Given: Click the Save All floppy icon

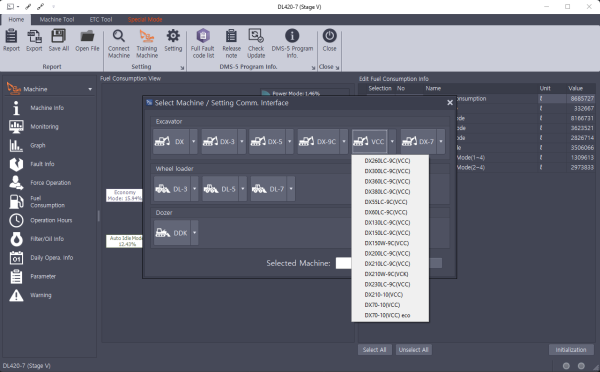Looking at the screenshot, I should [x=59, y=36].
